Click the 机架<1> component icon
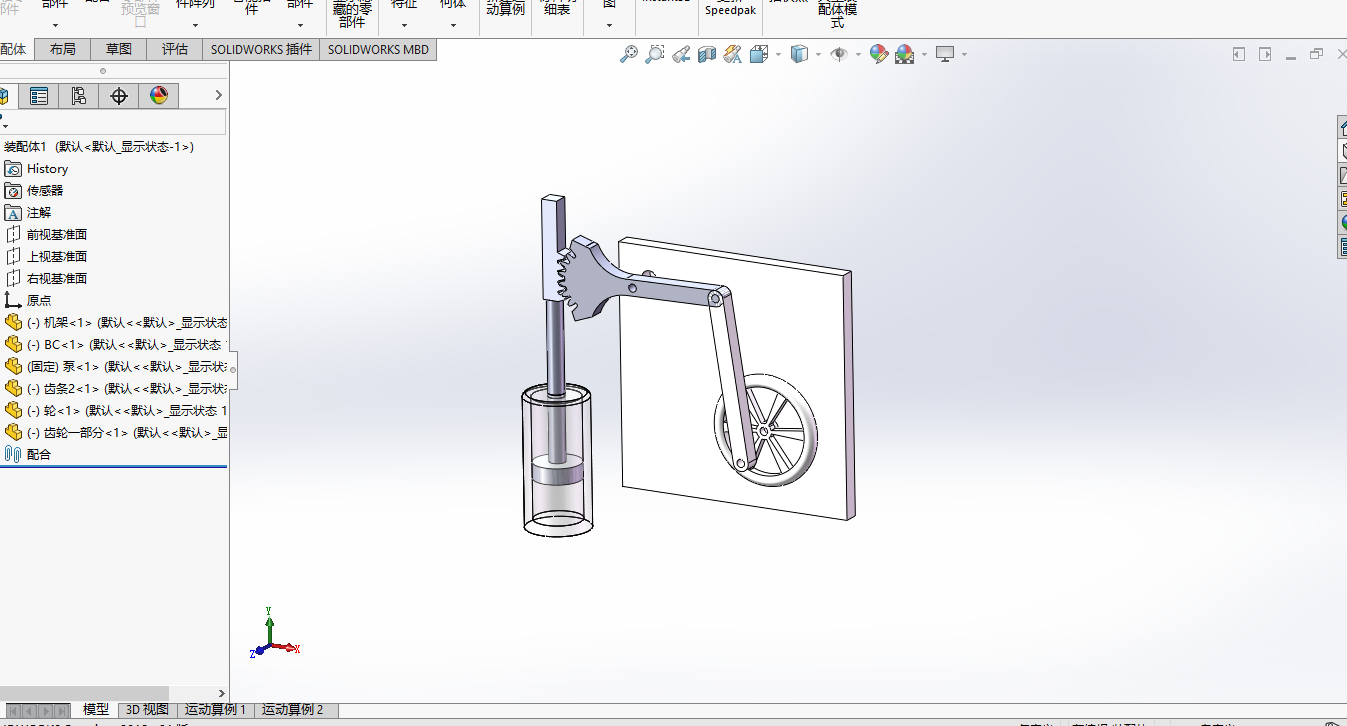1347x726 pixels. click(13, 322)
